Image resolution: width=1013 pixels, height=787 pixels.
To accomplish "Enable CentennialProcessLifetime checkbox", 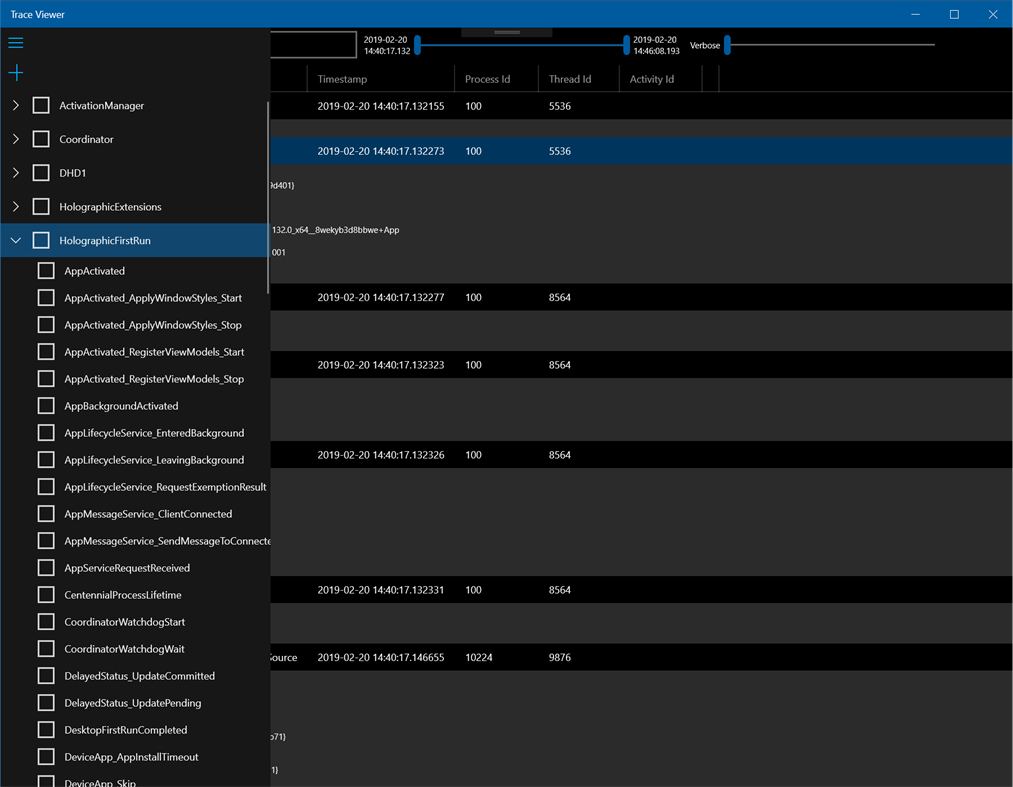I will click(46, 595).
